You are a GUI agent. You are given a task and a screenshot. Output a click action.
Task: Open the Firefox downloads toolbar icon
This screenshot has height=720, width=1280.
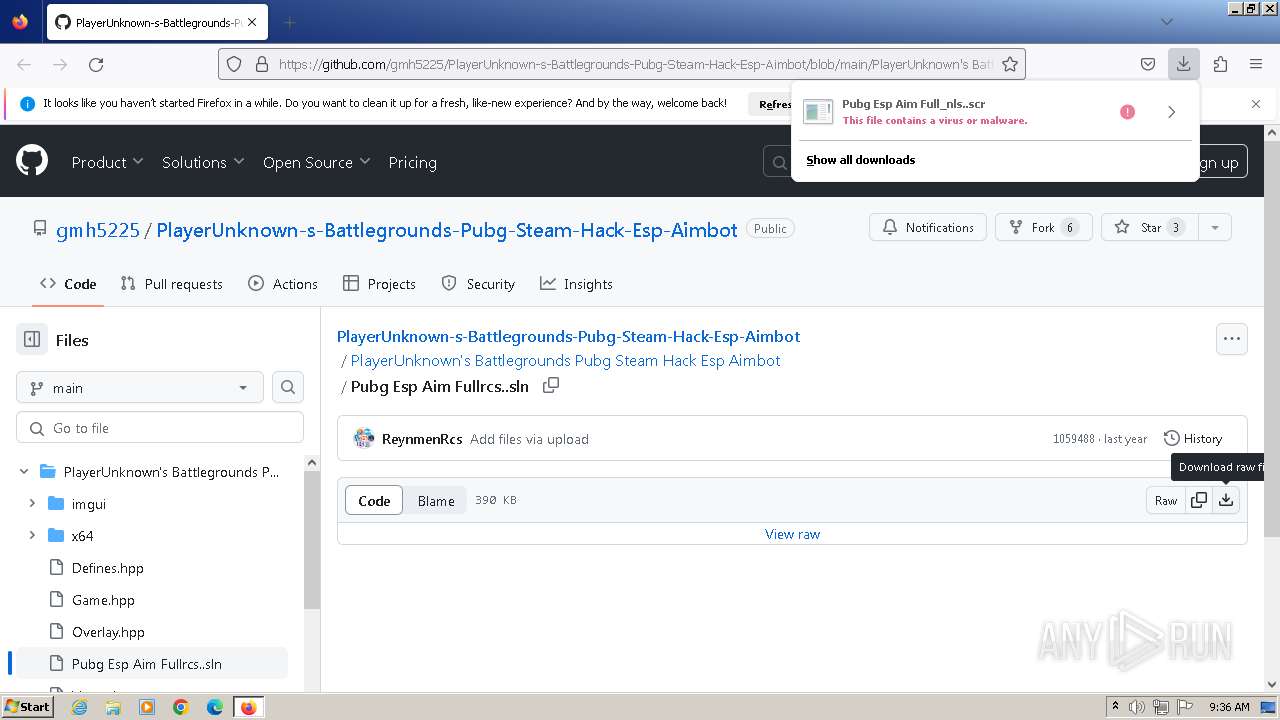tap(1183, 64)
